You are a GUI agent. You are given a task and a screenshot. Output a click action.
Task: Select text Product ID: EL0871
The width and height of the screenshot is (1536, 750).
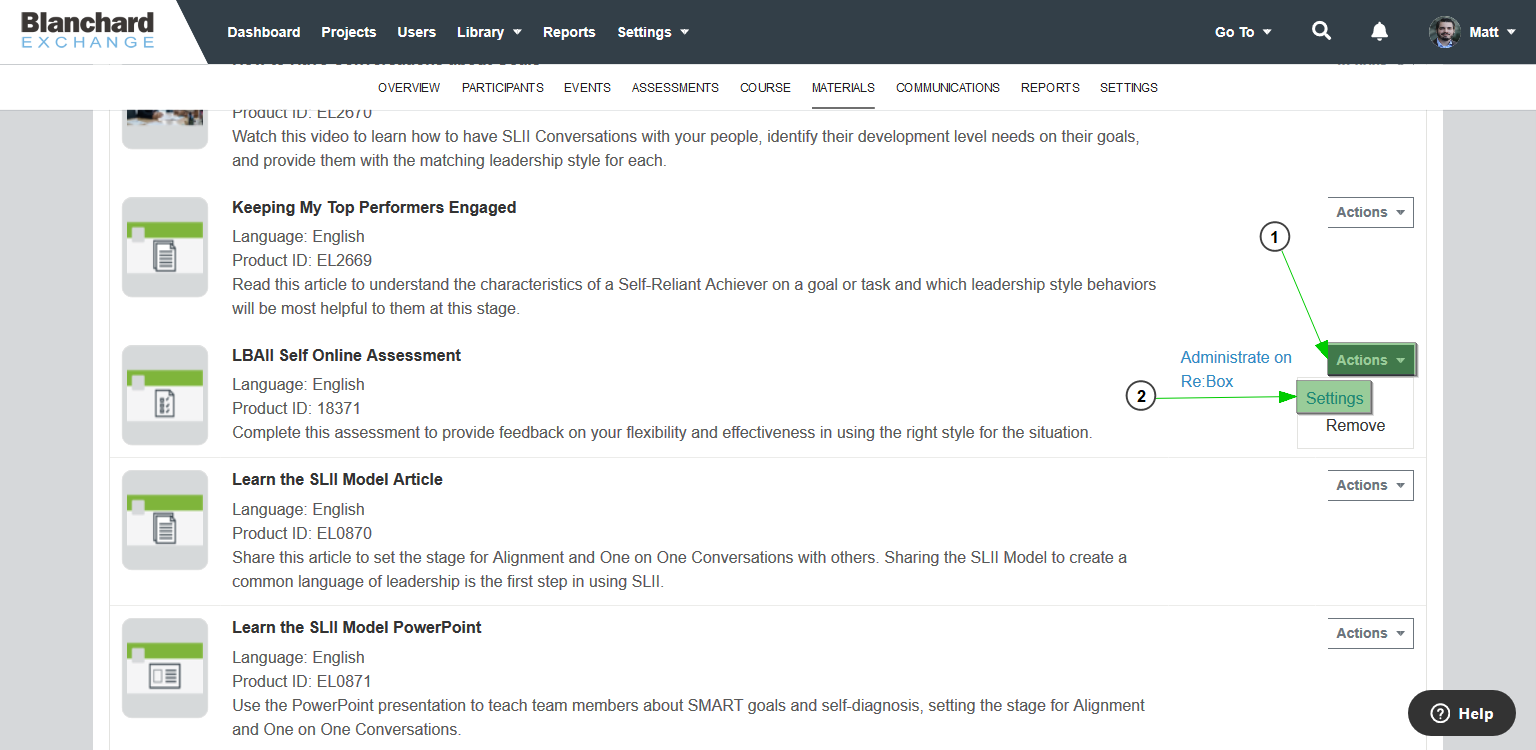302,681
